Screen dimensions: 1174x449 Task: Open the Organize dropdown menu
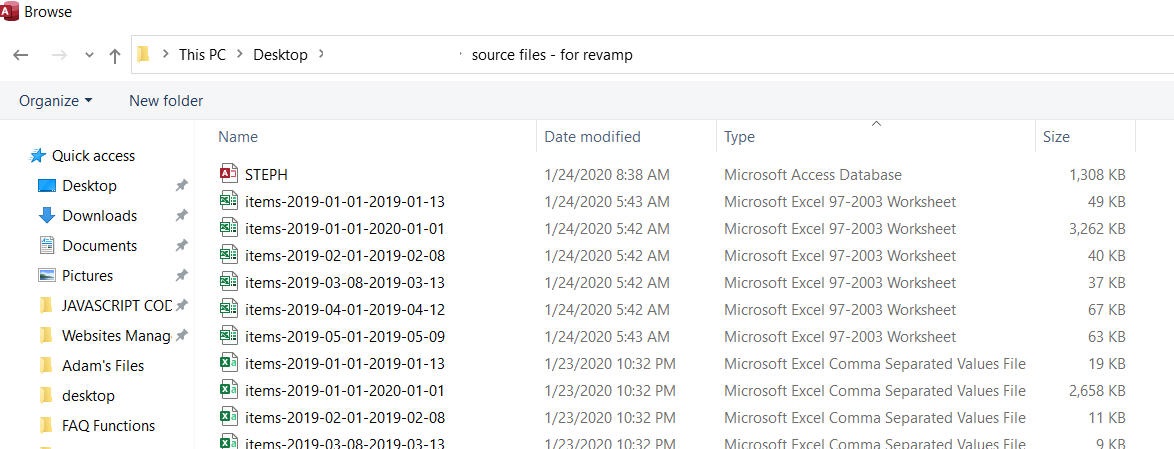[55, 100]
